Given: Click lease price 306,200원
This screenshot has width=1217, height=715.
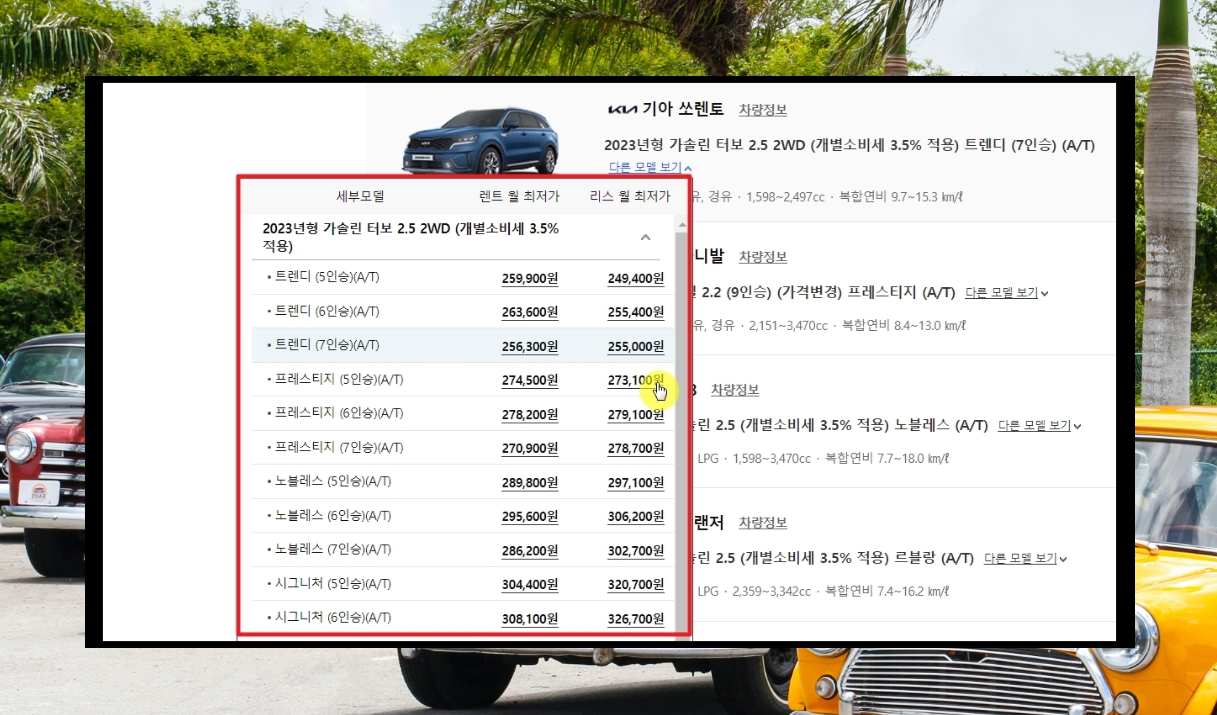Looking at the screenshot, I should click(x=636, y=517).
